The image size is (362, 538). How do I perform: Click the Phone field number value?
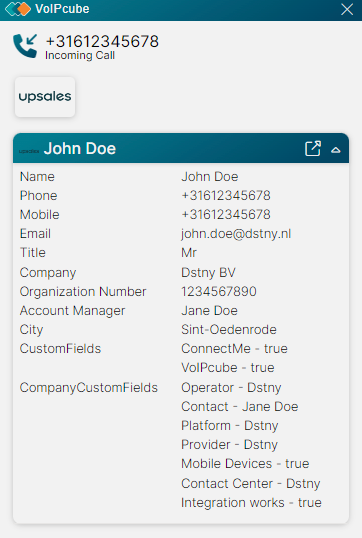click(226, 196)
